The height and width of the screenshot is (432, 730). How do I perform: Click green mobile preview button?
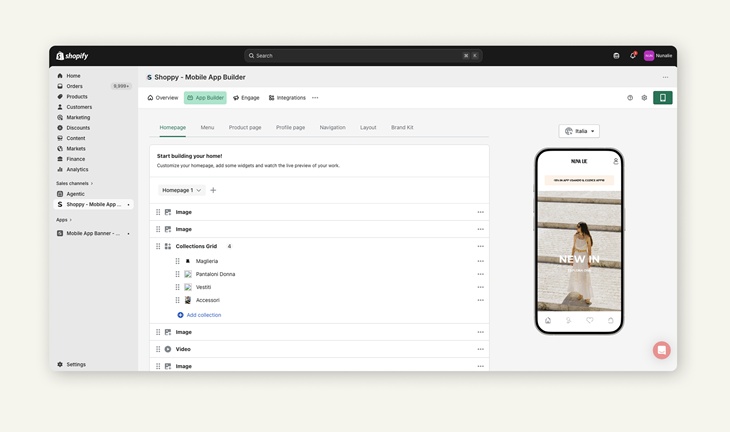tap(662, 98)
